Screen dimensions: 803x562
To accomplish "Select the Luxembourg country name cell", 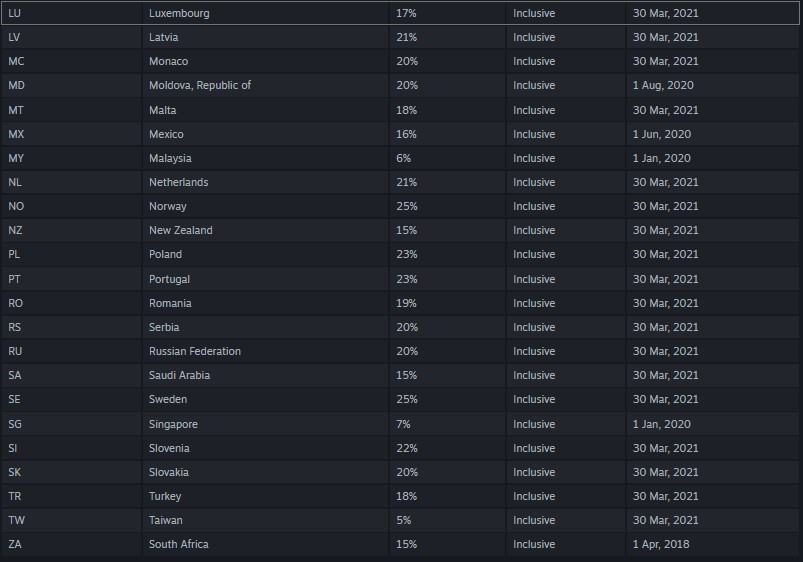I will tap(265, 13).
